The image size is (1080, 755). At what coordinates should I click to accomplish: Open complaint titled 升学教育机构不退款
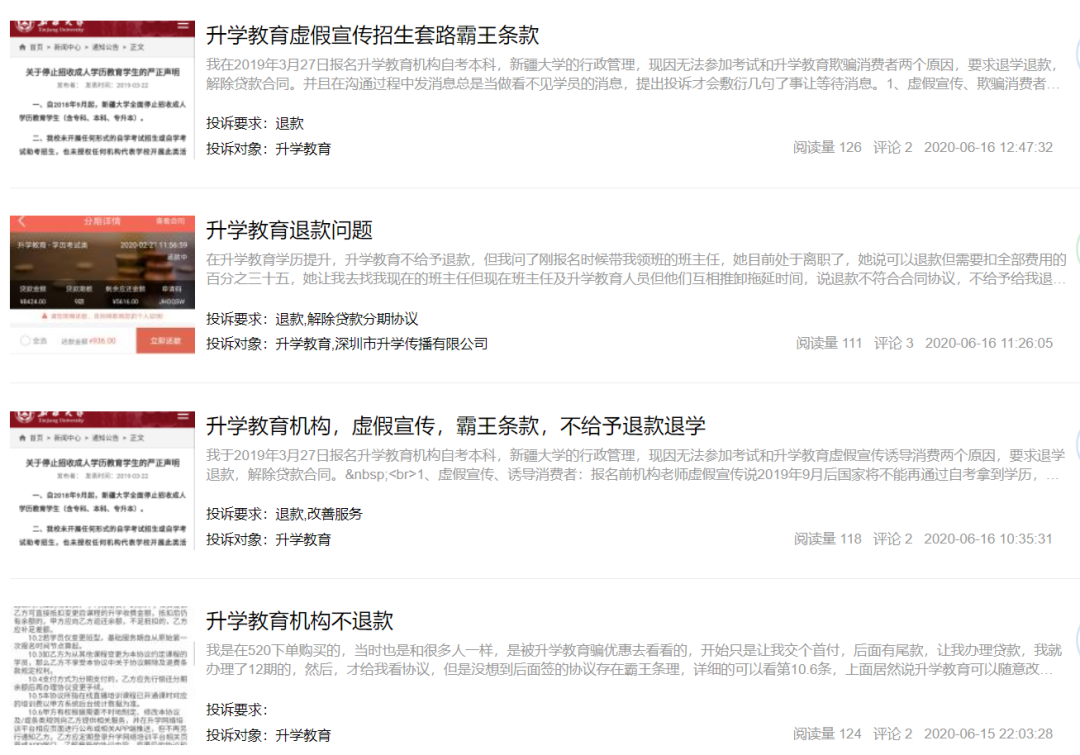pyautogui.click(x=299, y=621)
